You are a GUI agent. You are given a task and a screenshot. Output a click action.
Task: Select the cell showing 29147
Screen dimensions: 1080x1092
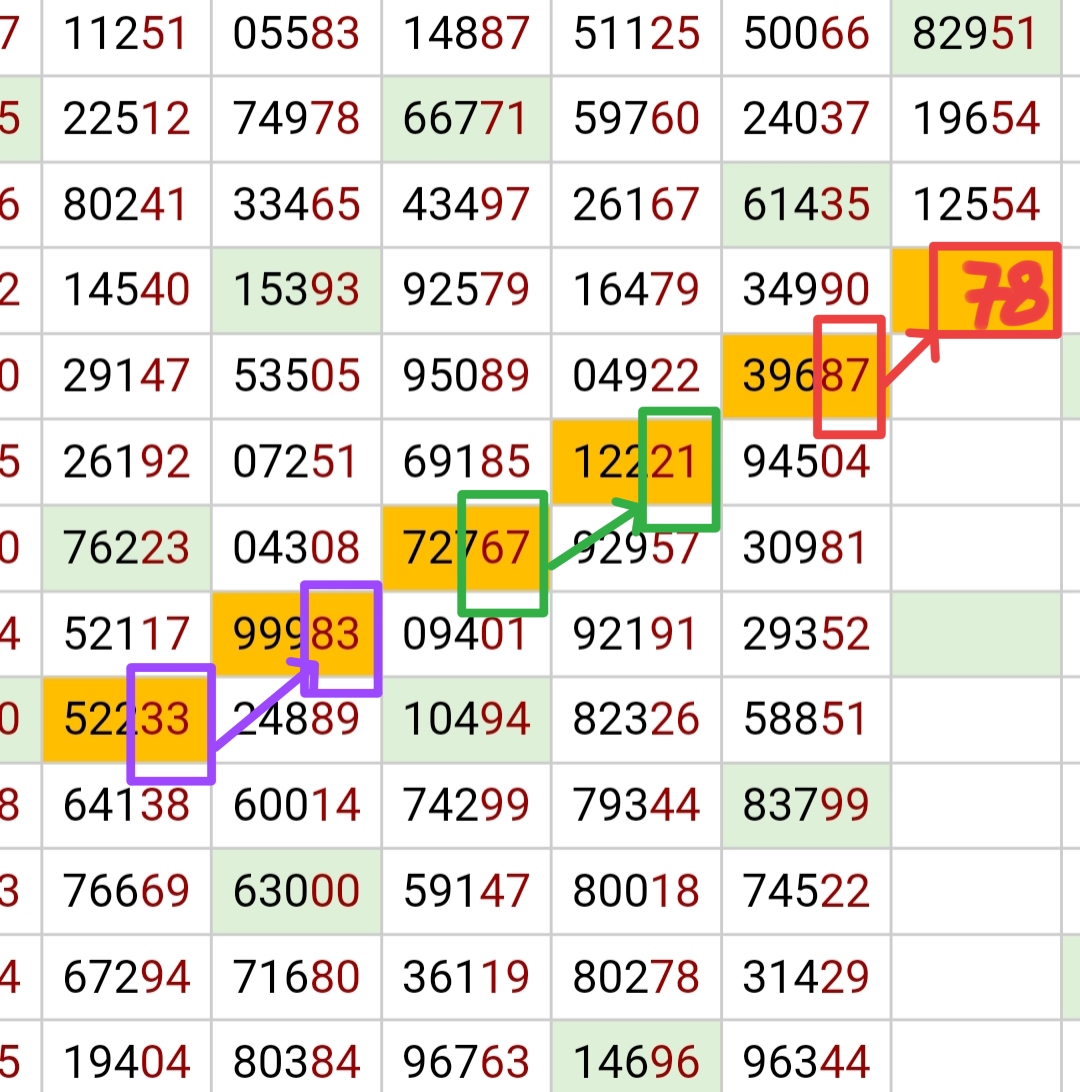coord(126,376)
